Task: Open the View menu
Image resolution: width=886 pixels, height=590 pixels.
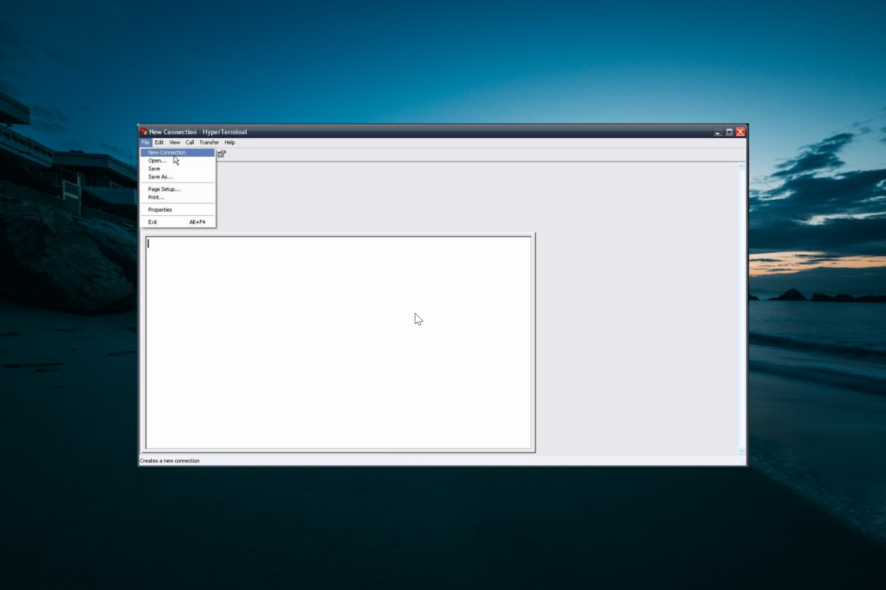Action: 173,141
